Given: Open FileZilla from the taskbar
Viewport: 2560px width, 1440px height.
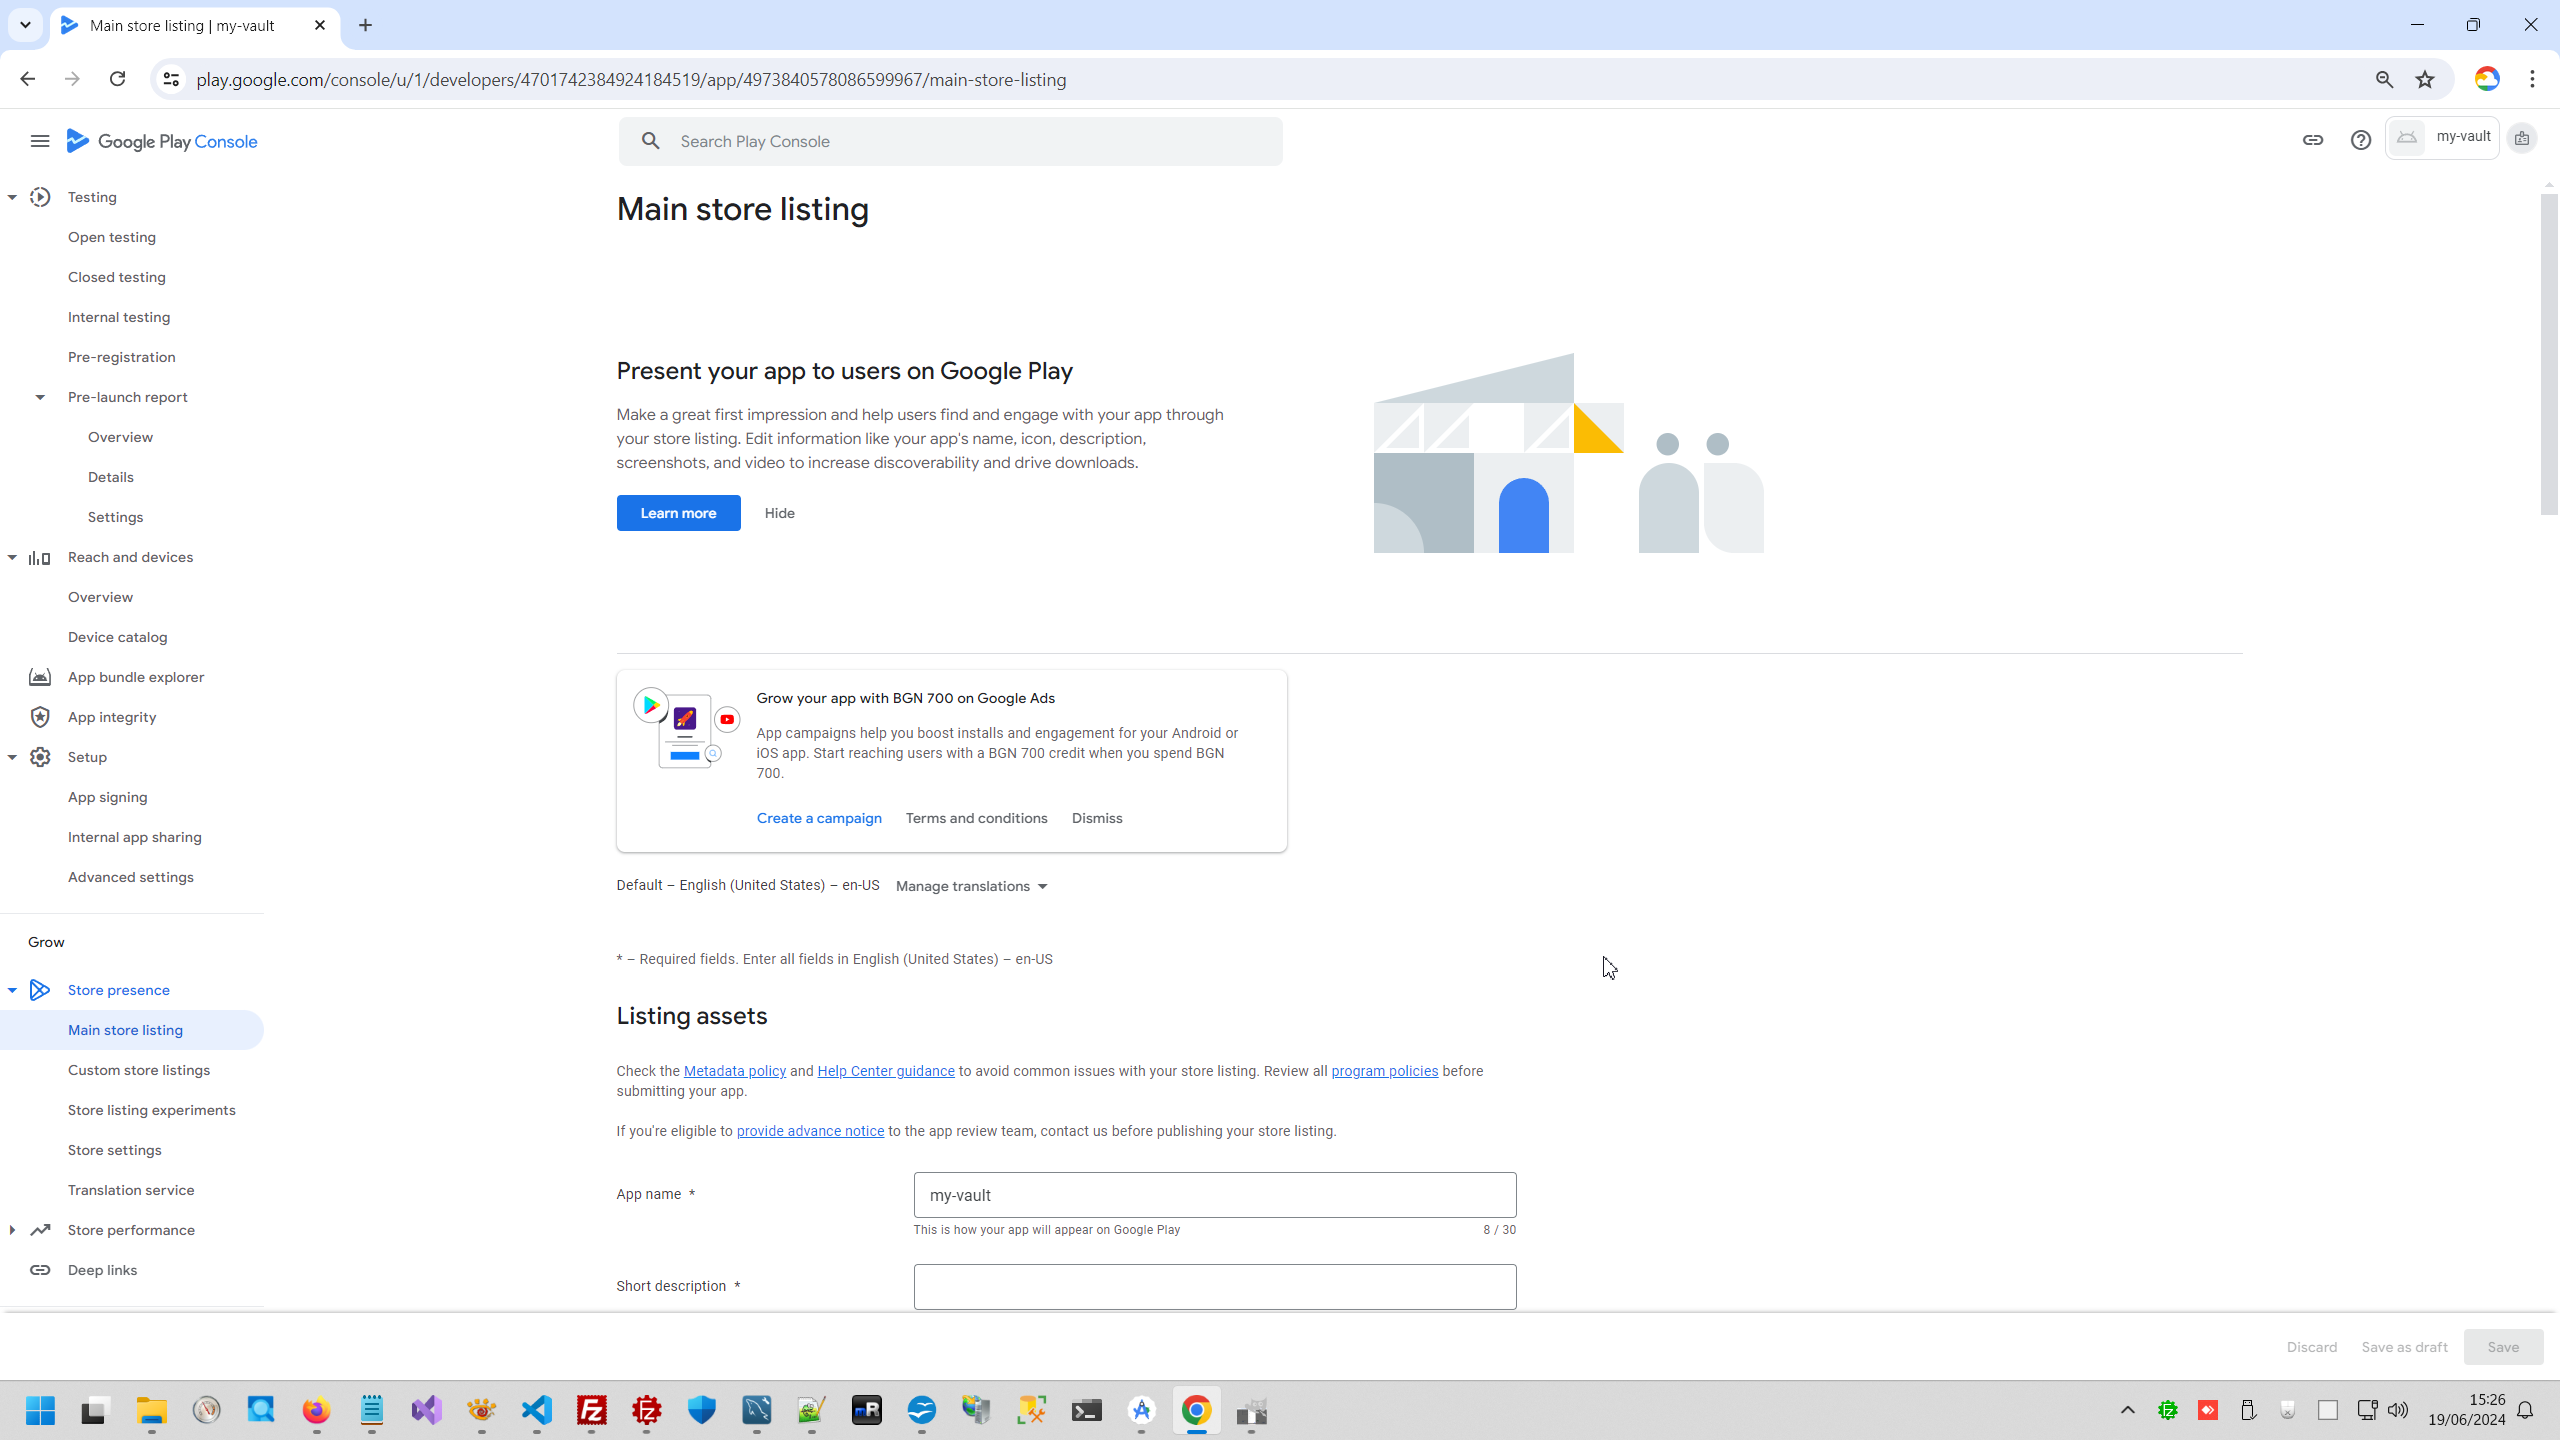Looking at the screenshot, I should (x=592, y=1410).
